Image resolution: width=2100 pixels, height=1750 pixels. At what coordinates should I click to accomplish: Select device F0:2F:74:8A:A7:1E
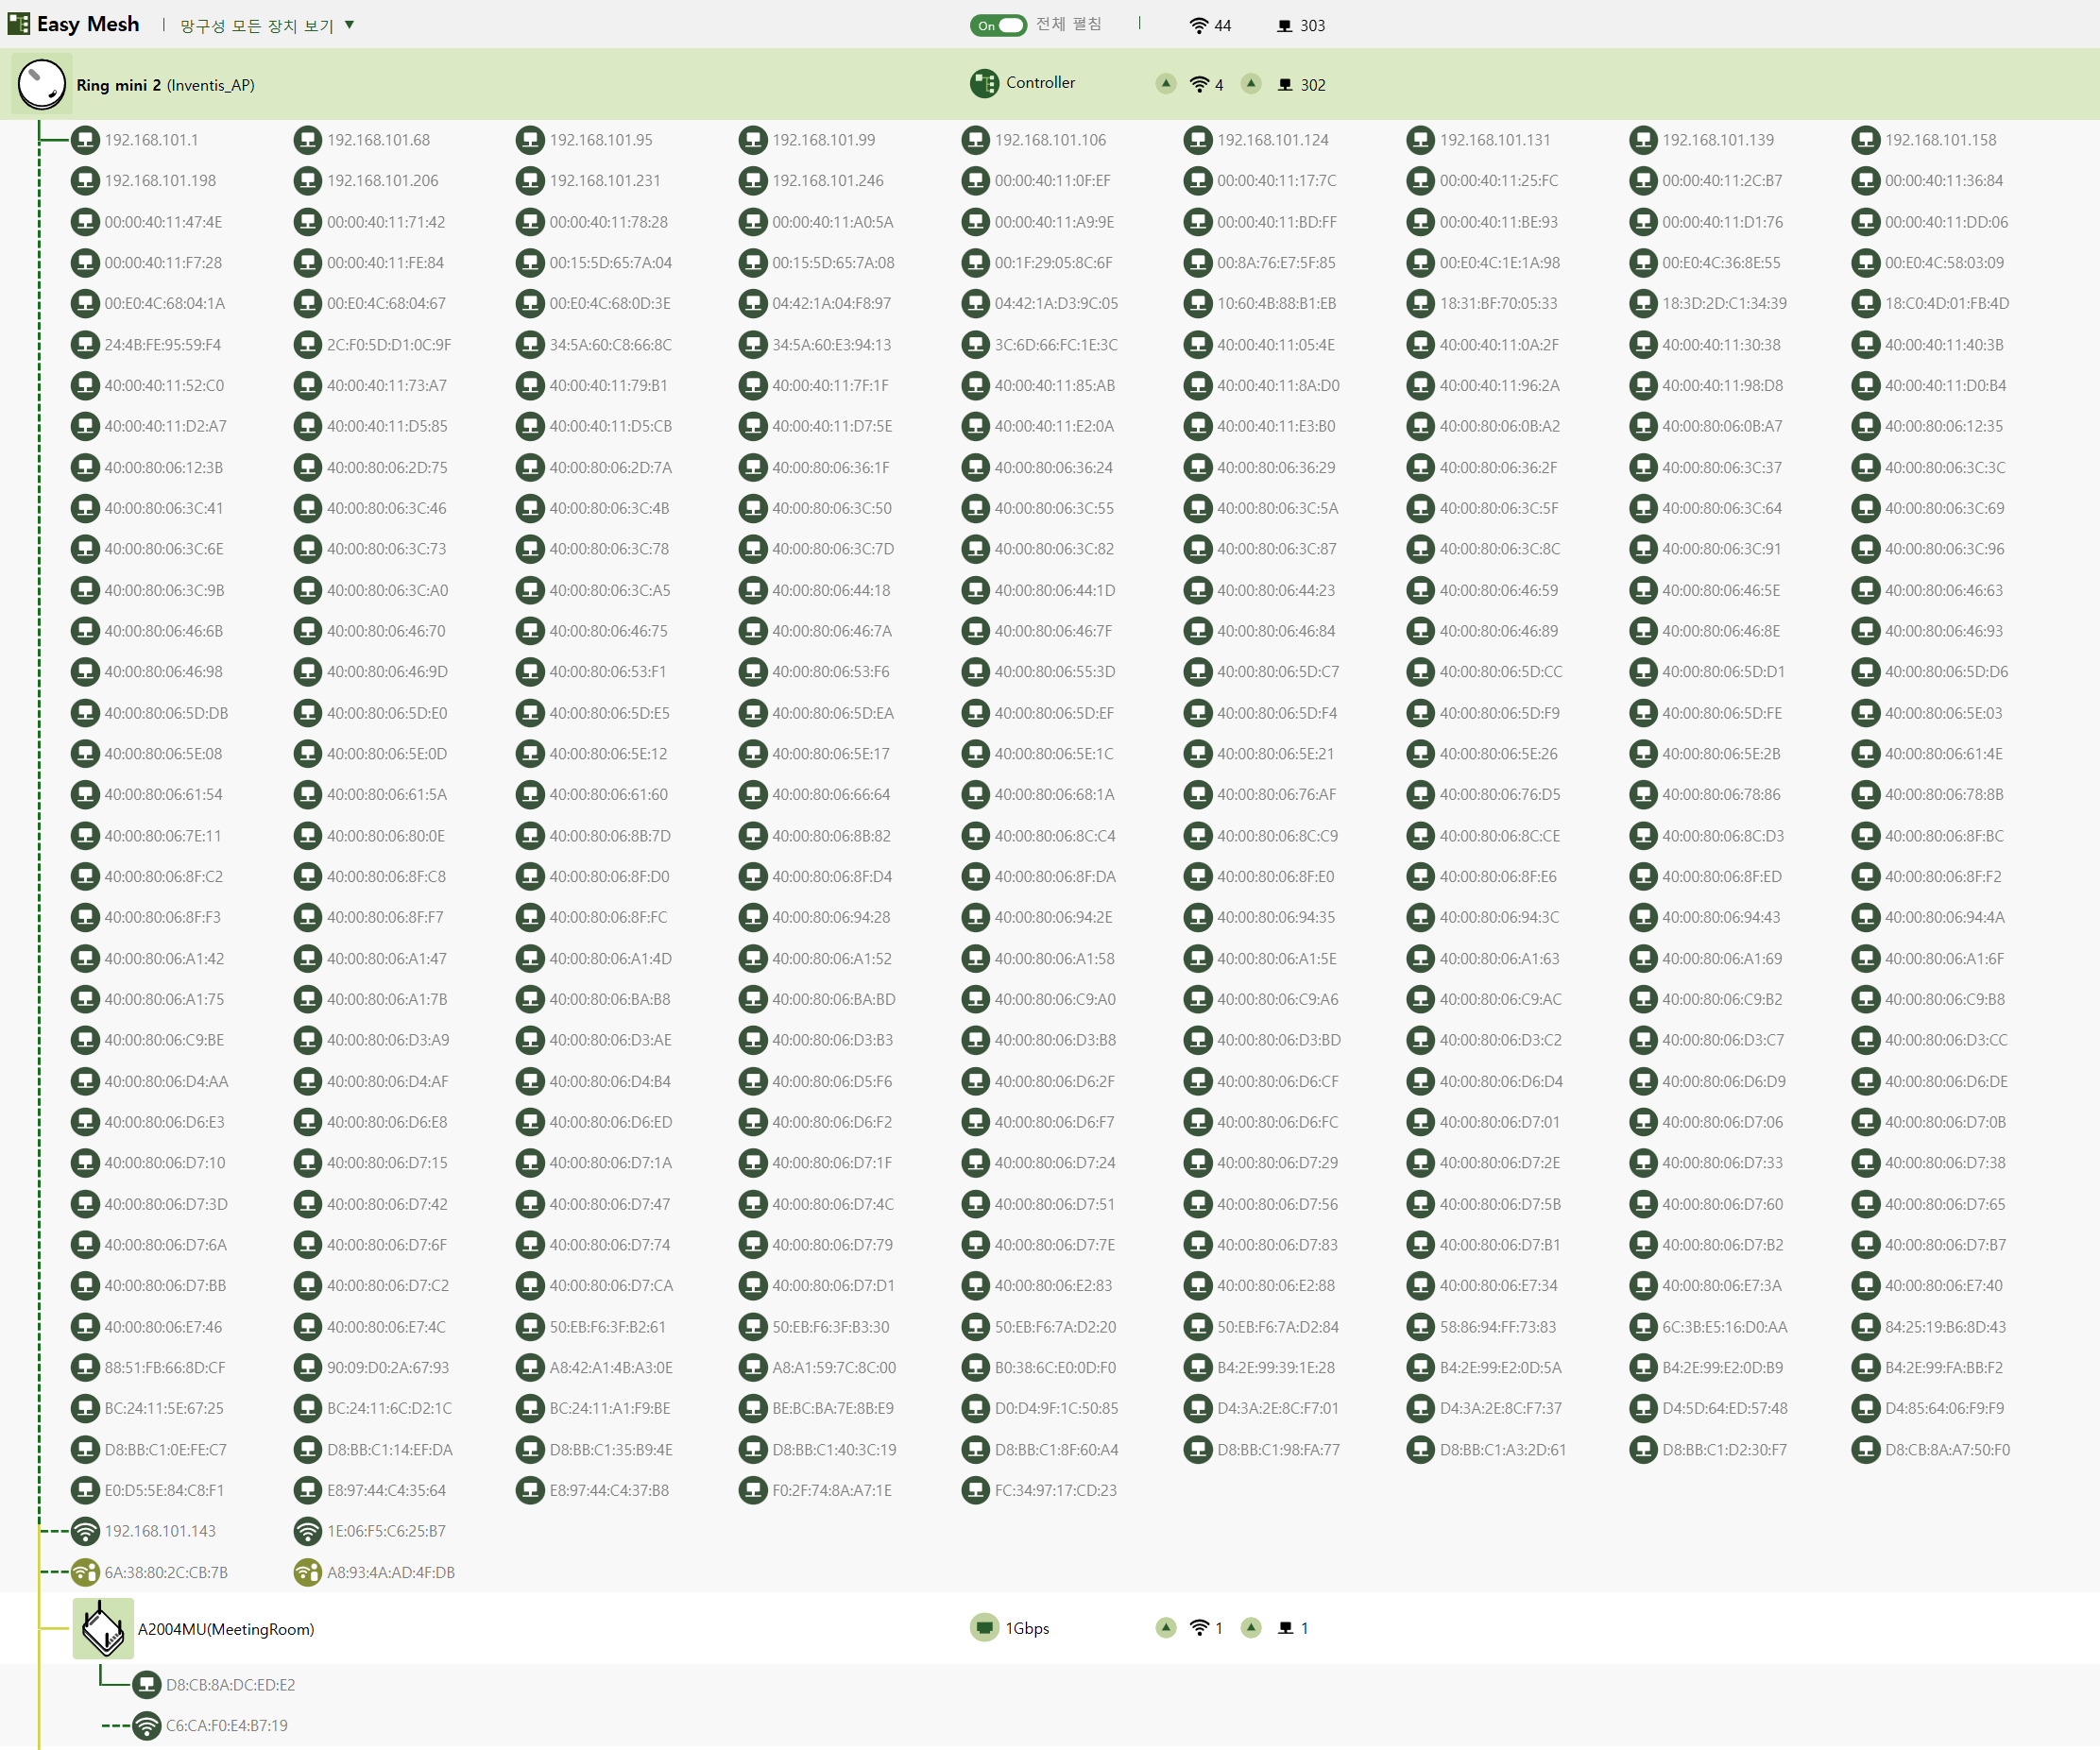coord(832,1490)
